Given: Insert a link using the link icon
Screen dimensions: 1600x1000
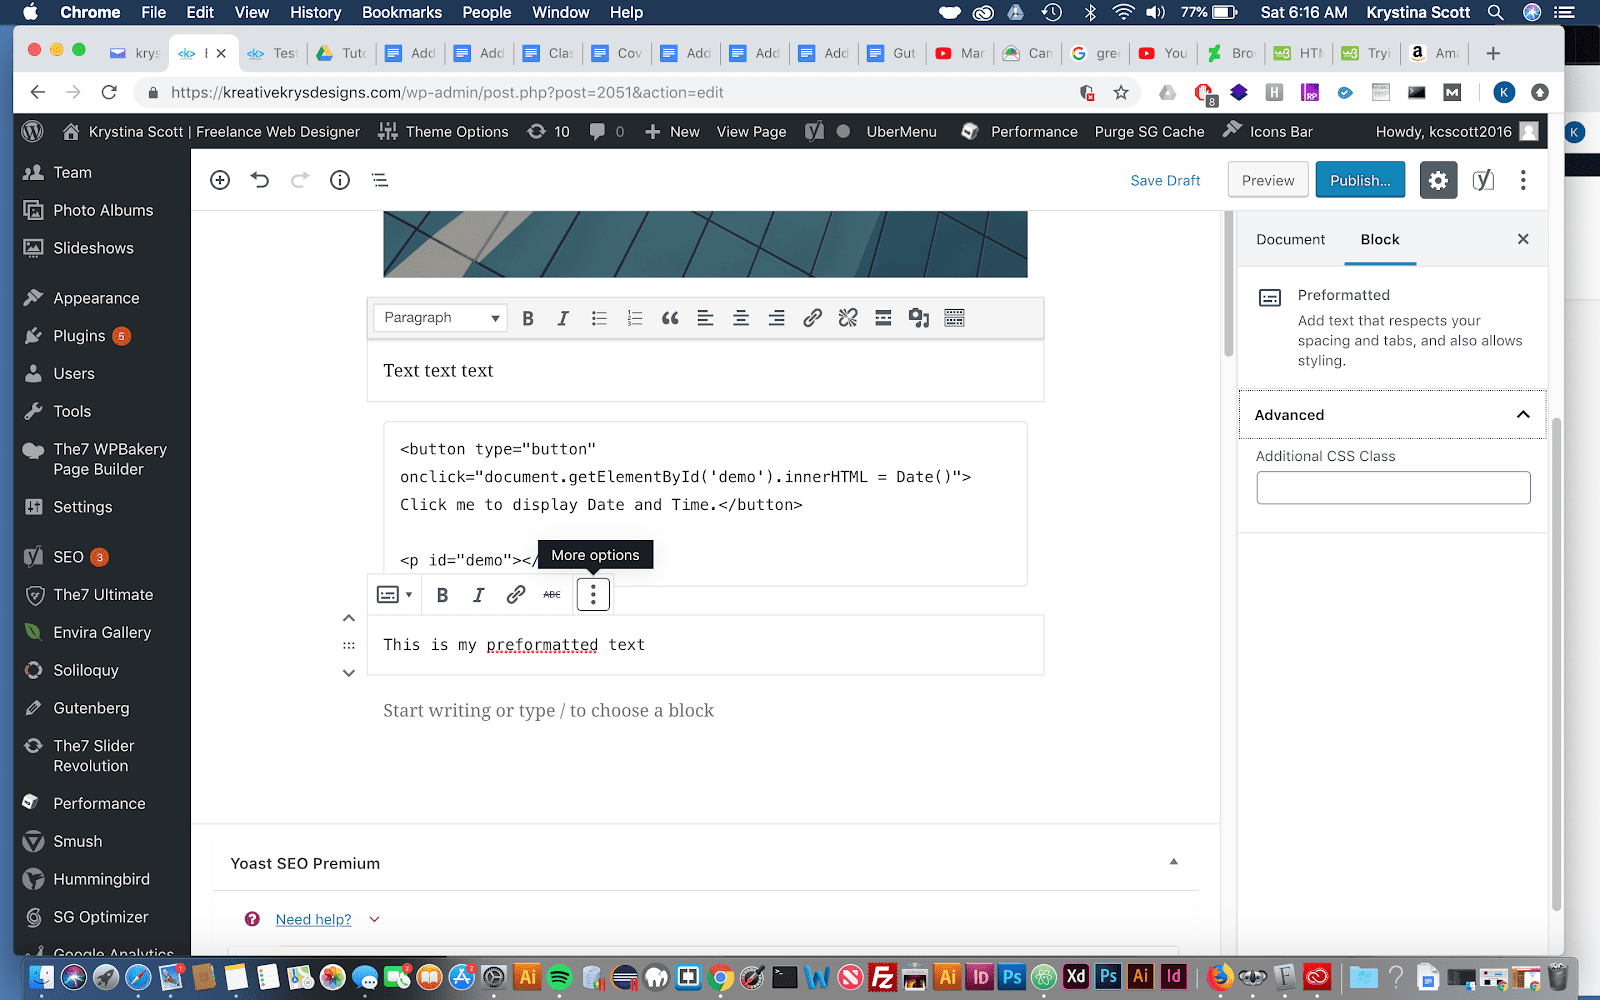Looking at the screenshot, I should point(812,318).
